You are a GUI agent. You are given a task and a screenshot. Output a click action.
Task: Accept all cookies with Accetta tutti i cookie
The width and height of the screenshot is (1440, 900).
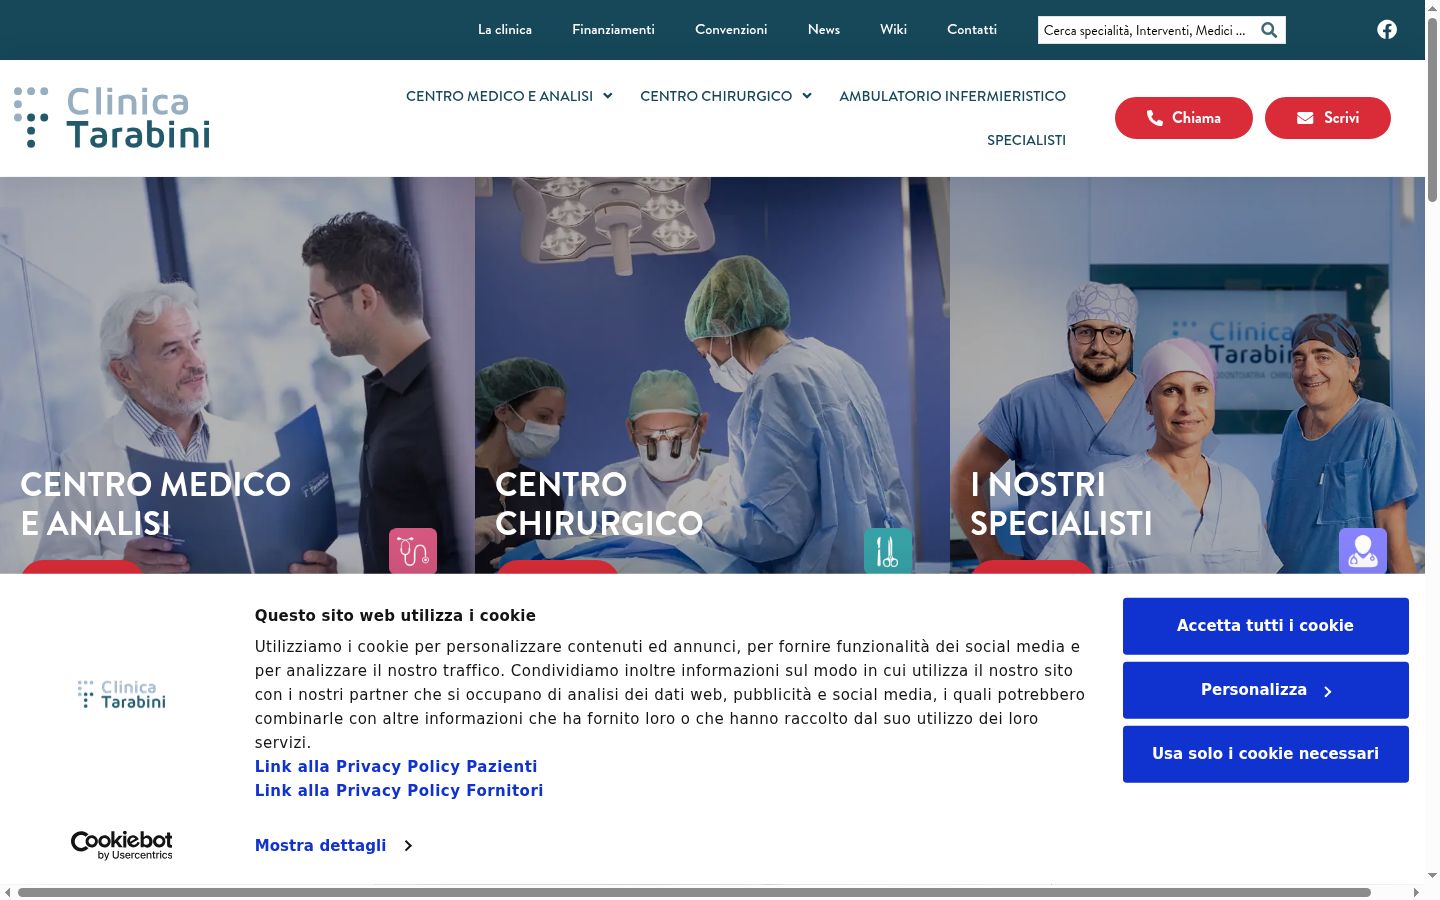[x=1265, y=626]
